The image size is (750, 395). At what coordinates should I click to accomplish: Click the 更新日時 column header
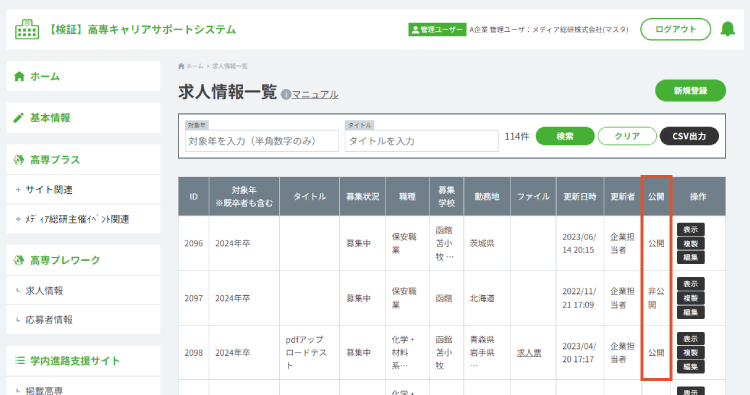[580, 197]
